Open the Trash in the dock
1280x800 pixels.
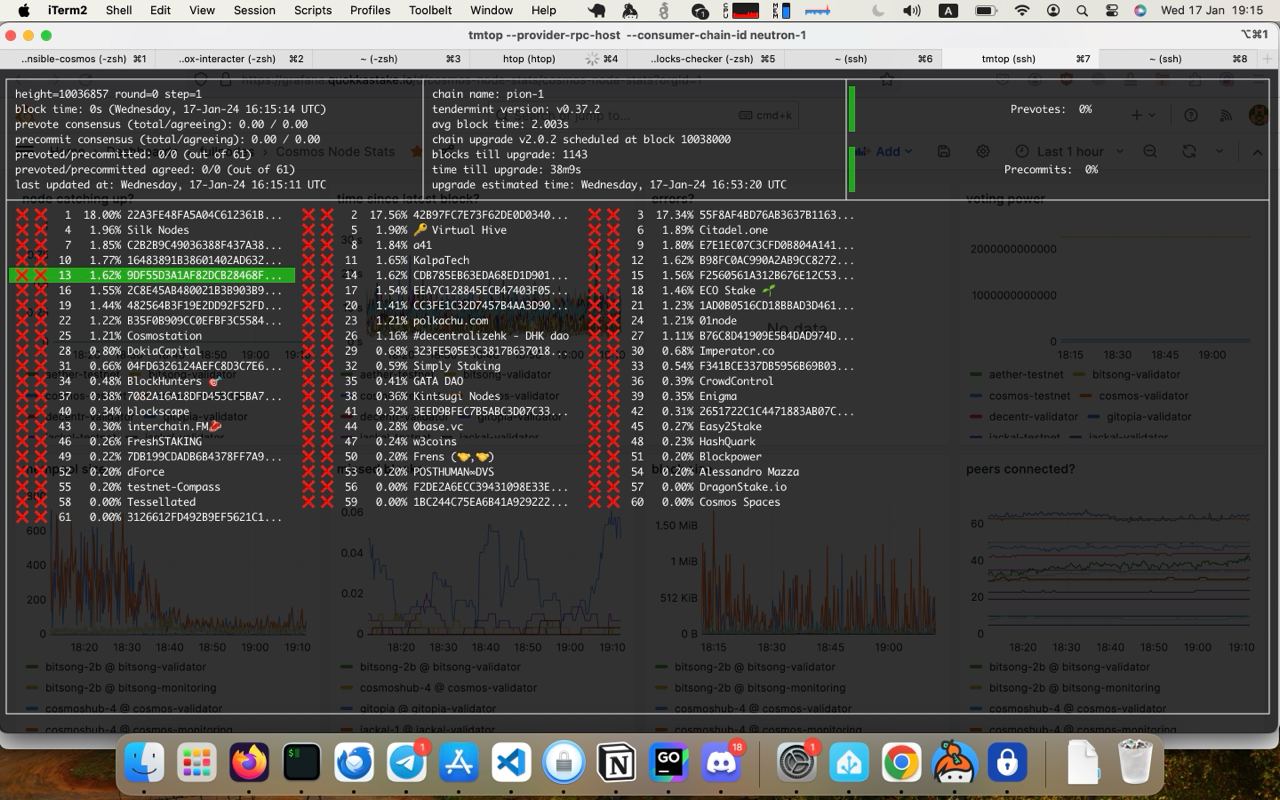point(1134,763)
